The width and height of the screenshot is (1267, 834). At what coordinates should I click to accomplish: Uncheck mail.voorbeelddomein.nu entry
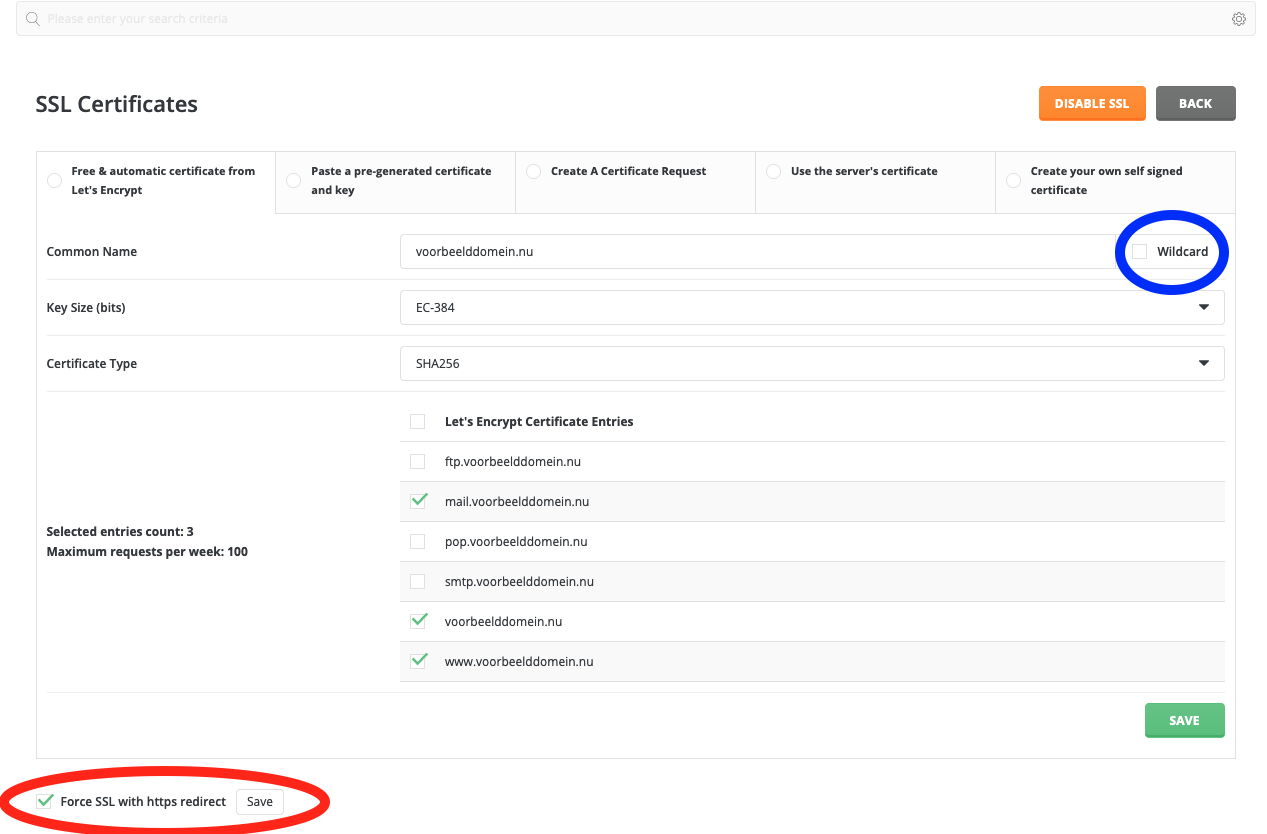(x=418, y=501)
